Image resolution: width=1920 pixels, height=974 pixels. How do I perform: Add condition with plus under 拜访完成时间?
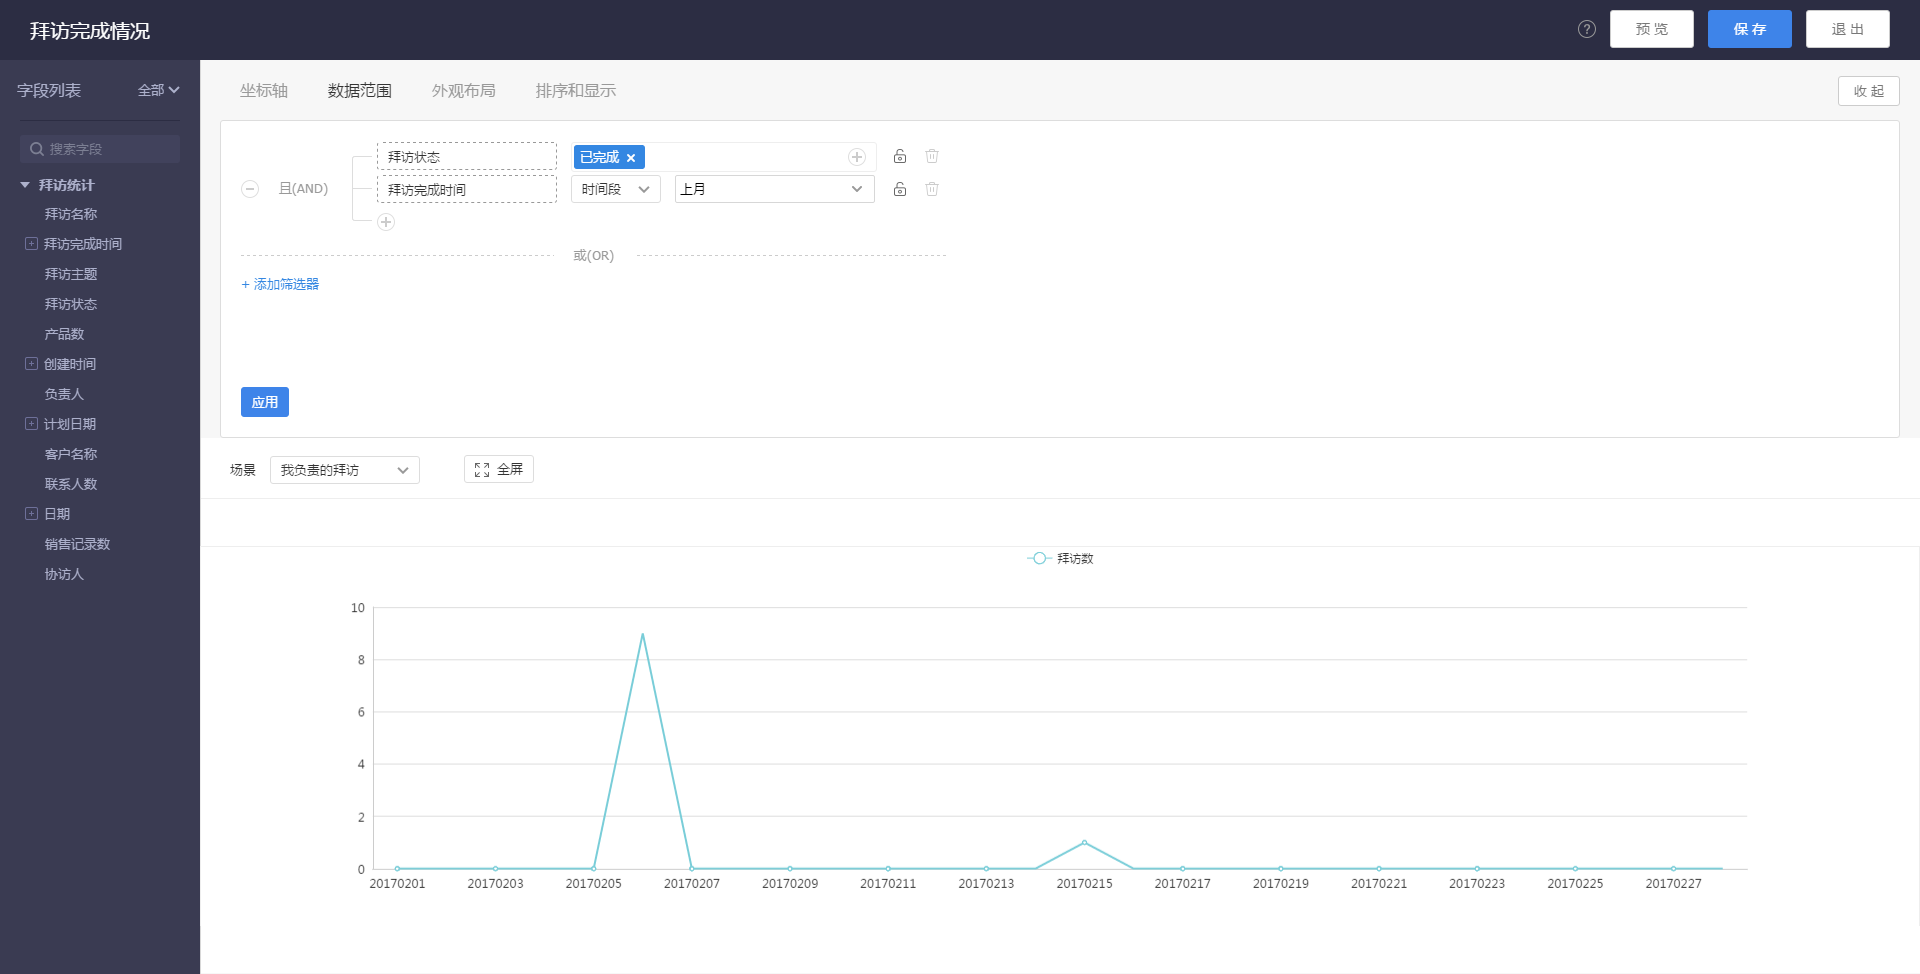(x=386, y=222)
